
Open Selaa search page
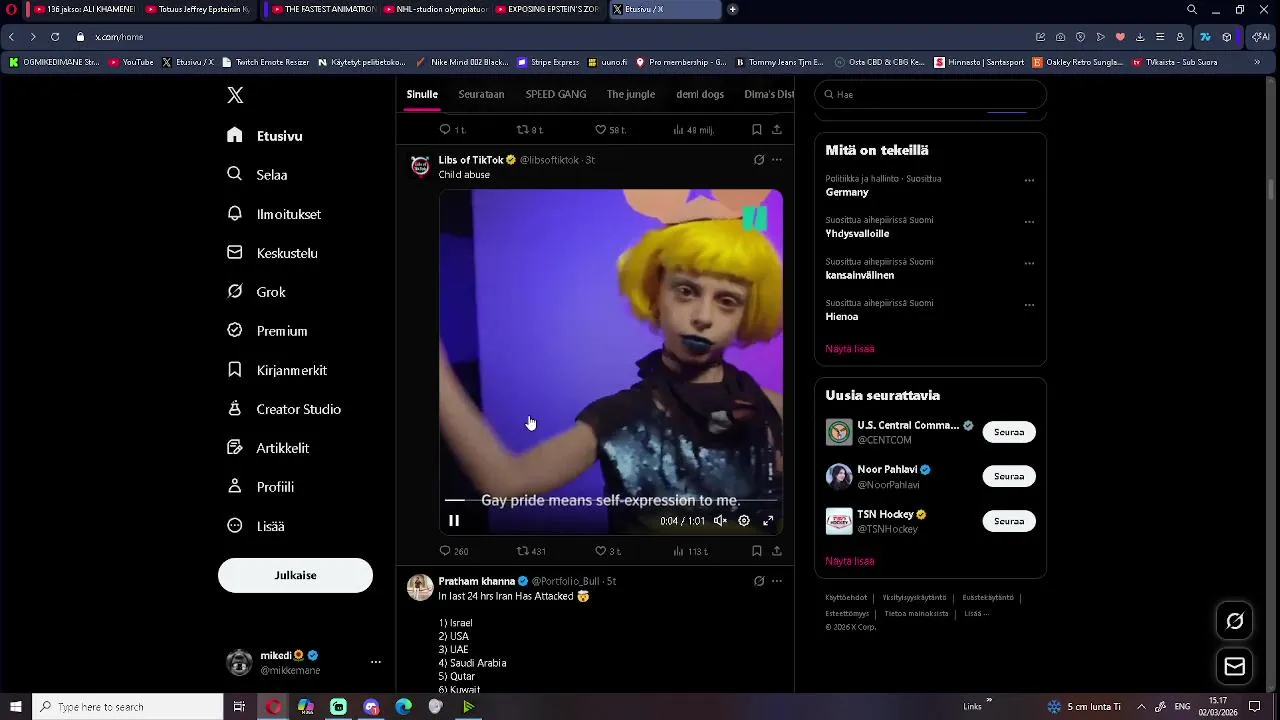coord(258,175)
